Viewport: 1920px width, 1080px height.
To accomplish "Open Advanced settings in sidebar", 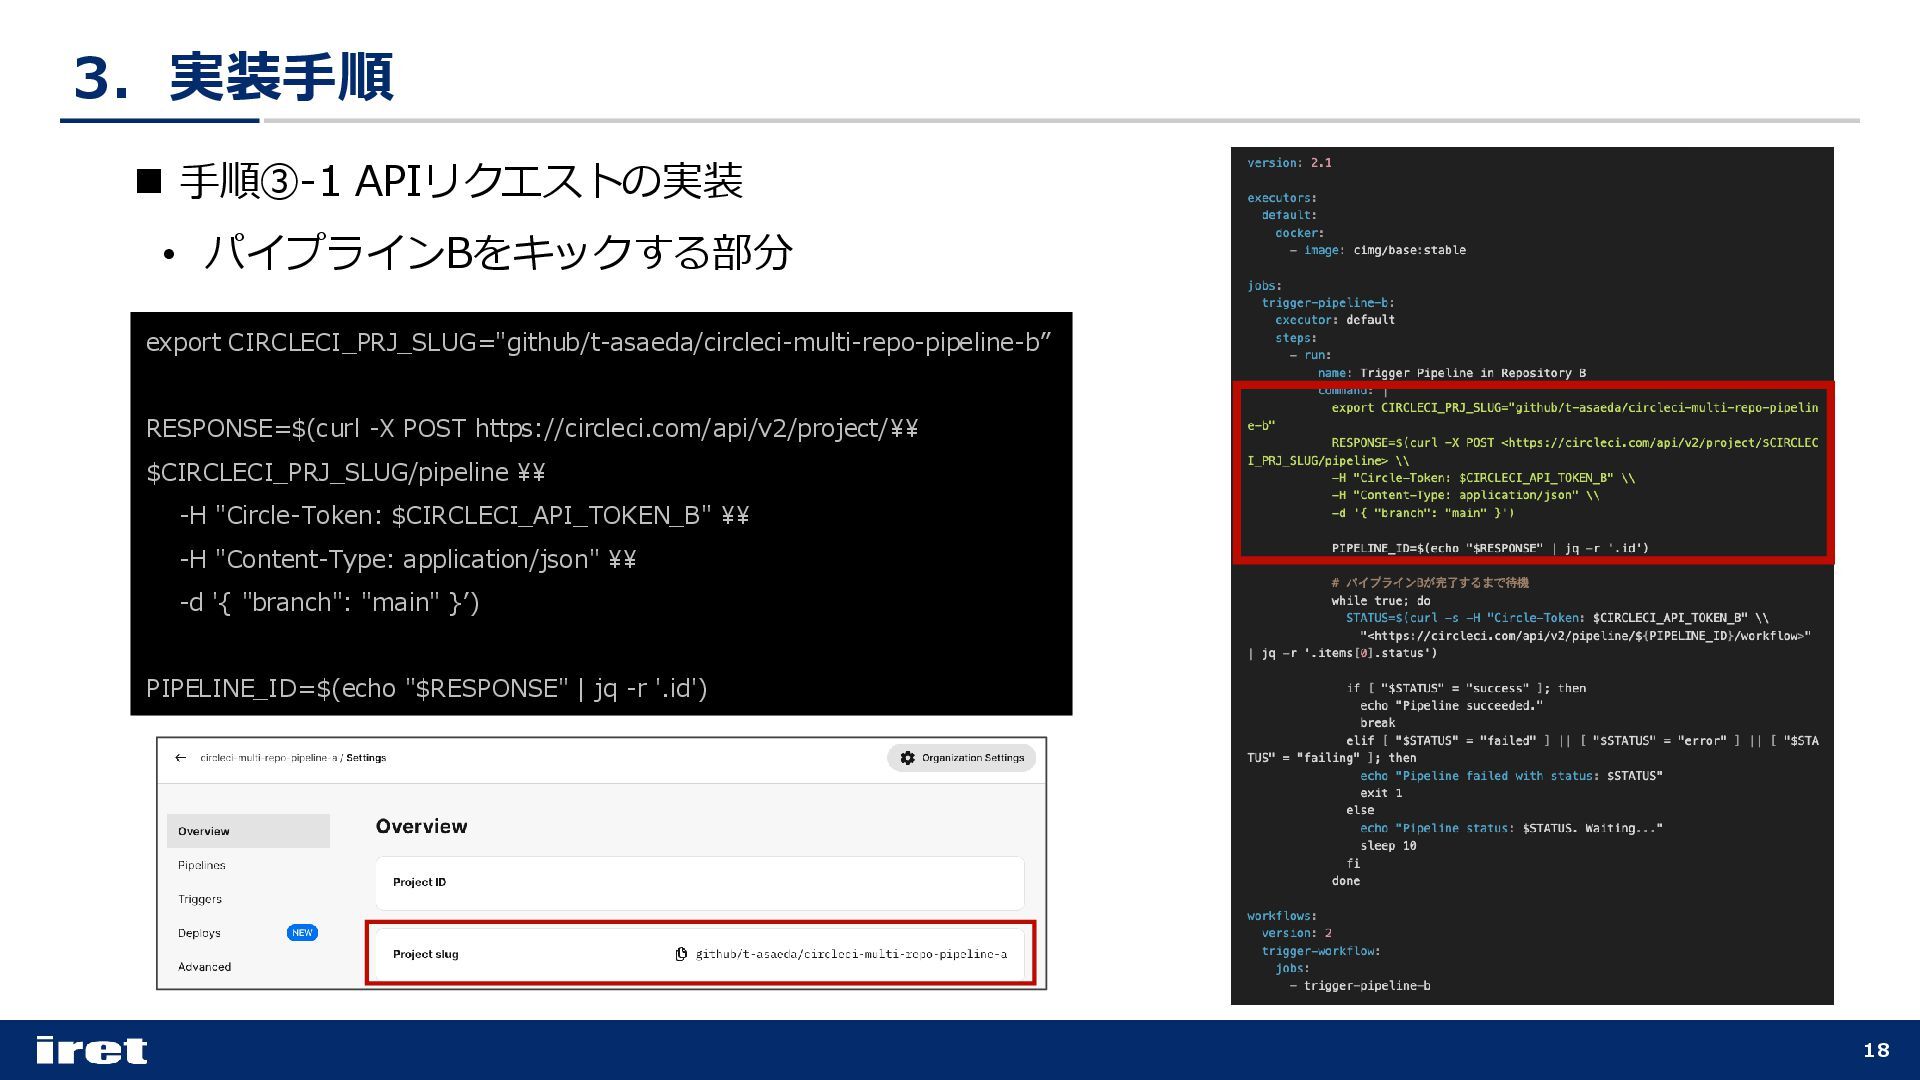I will (x=204, y=967).
